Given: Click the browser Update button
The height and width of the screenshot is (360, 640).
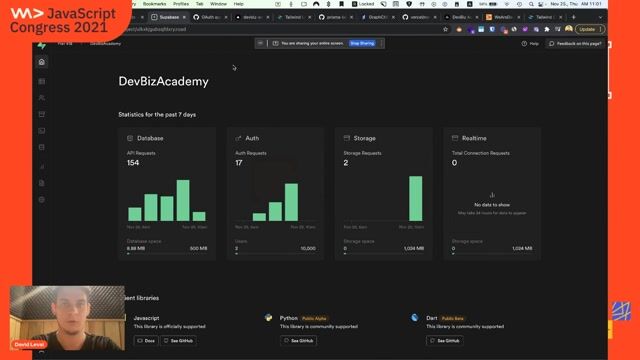Looking at the screenshot, I should point(587,29).
